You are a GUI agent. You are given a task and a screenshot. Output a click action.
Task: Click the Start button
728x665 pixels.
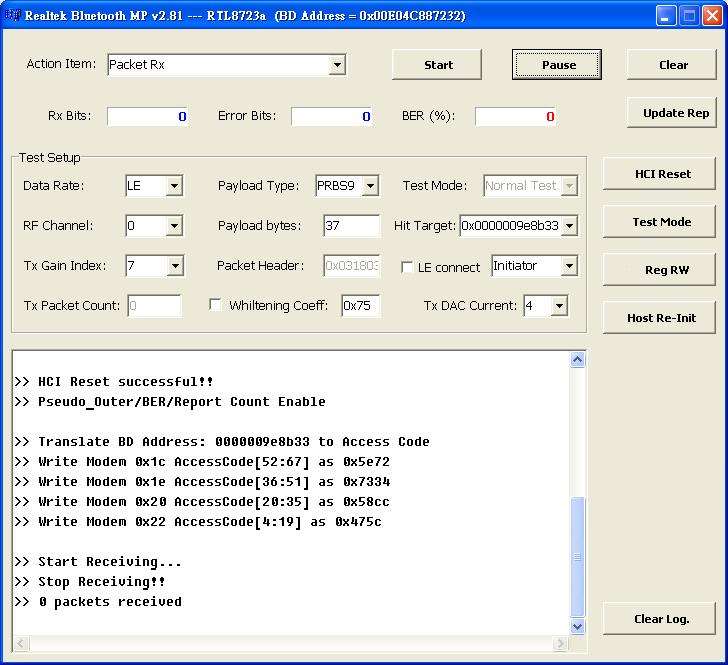tap(437, 65)
